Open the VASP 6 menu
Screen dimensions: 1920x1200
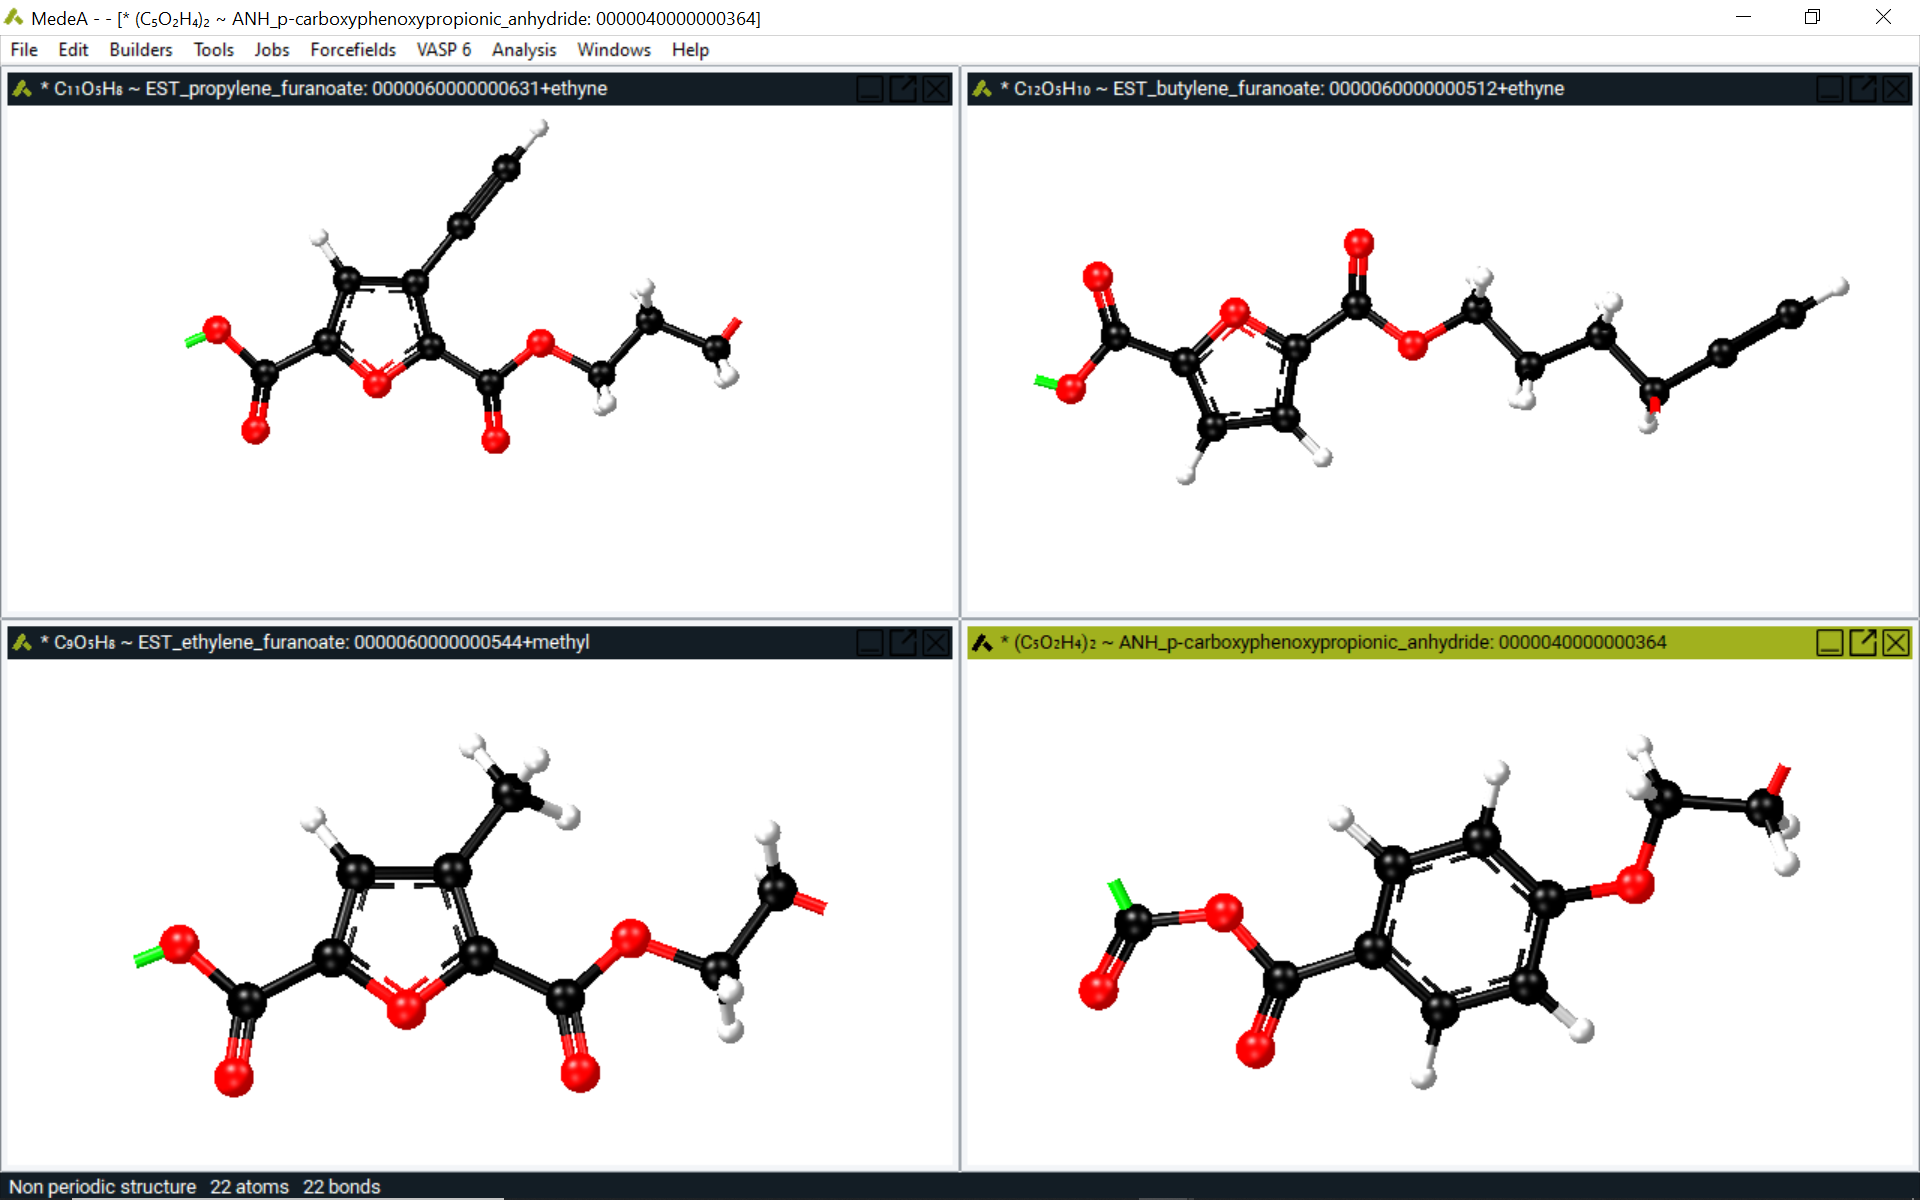coord(443,50)
